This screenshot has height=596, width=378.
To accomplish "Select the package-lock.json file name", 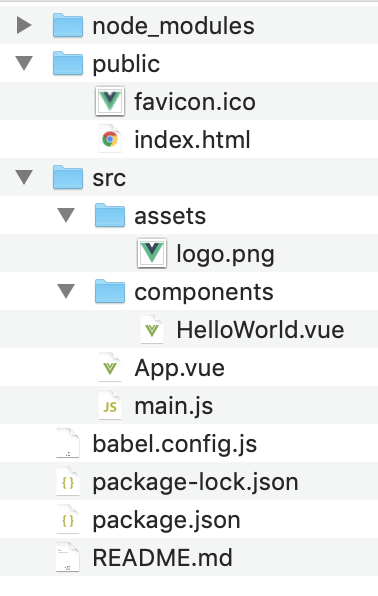I will pyautogui.click(x=195, y=482).
